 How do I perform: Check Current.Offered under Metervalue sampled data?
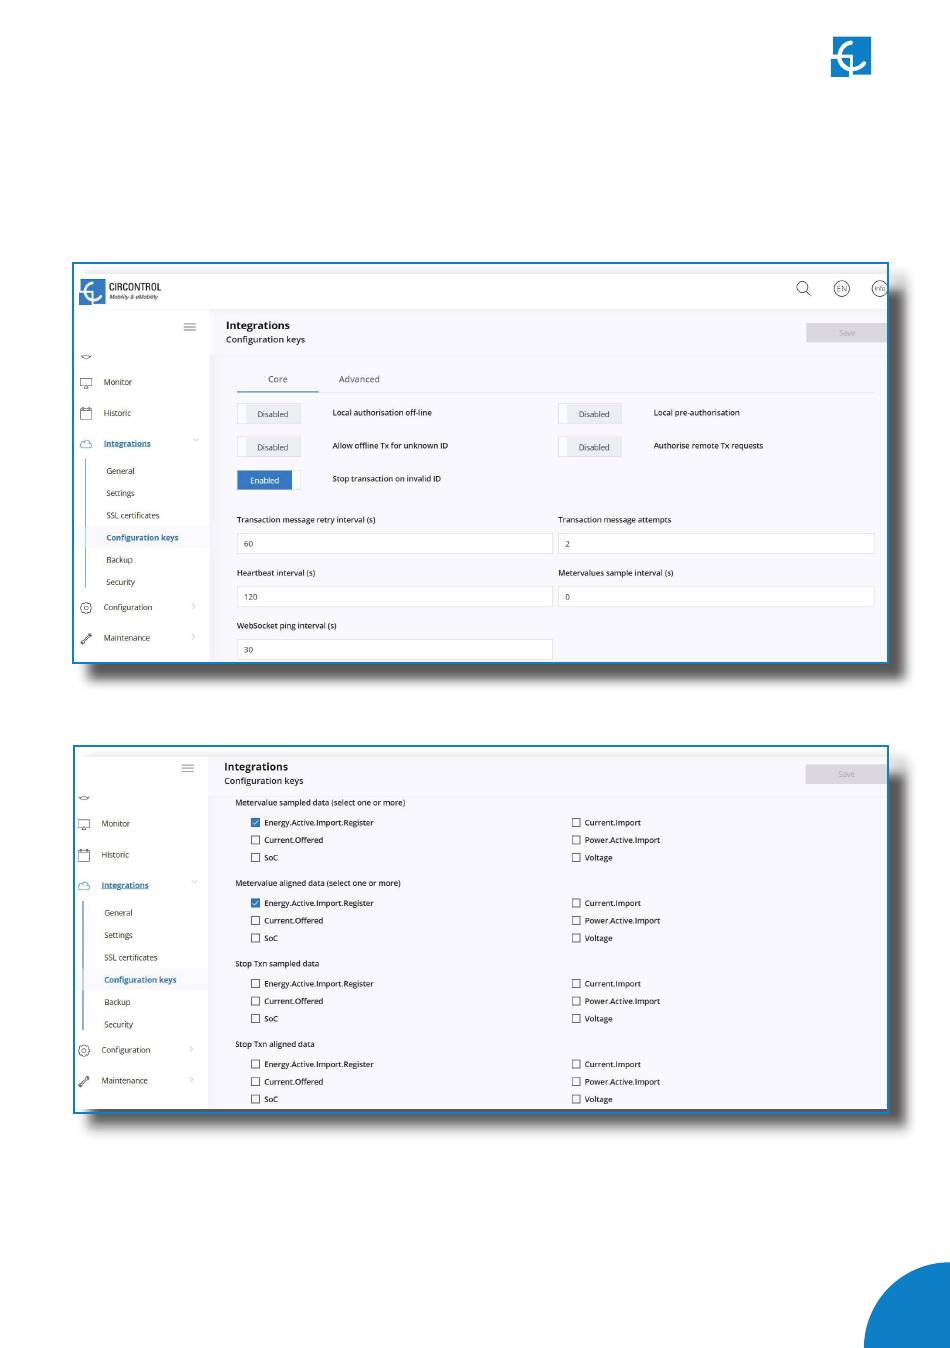coord(255,840)
